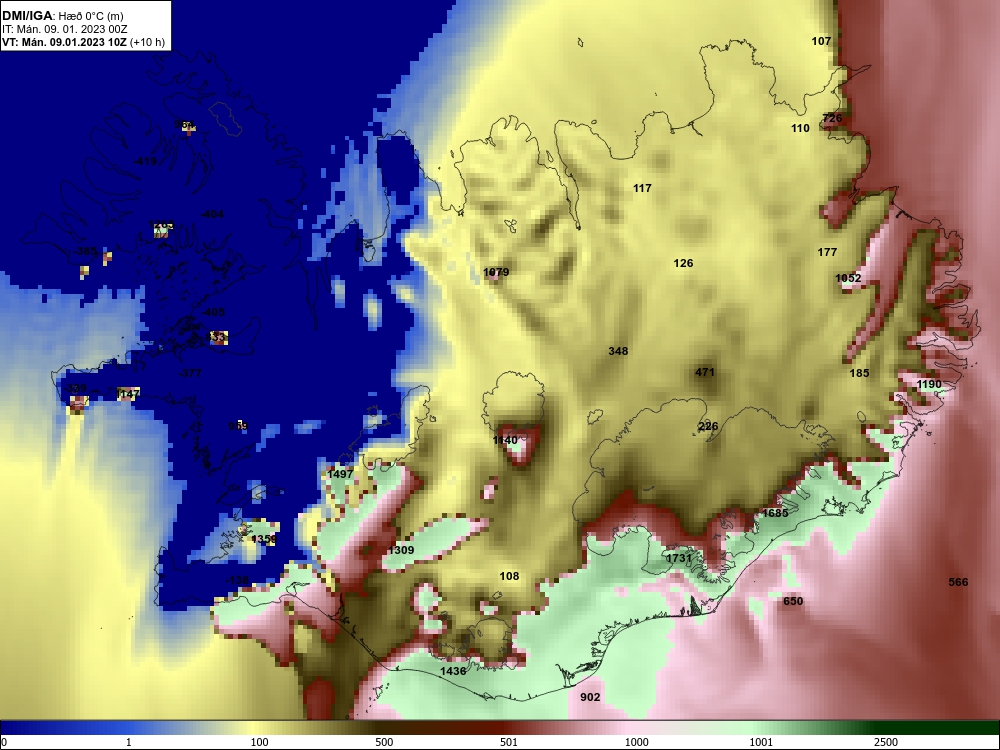Click the map value 226

708,427
